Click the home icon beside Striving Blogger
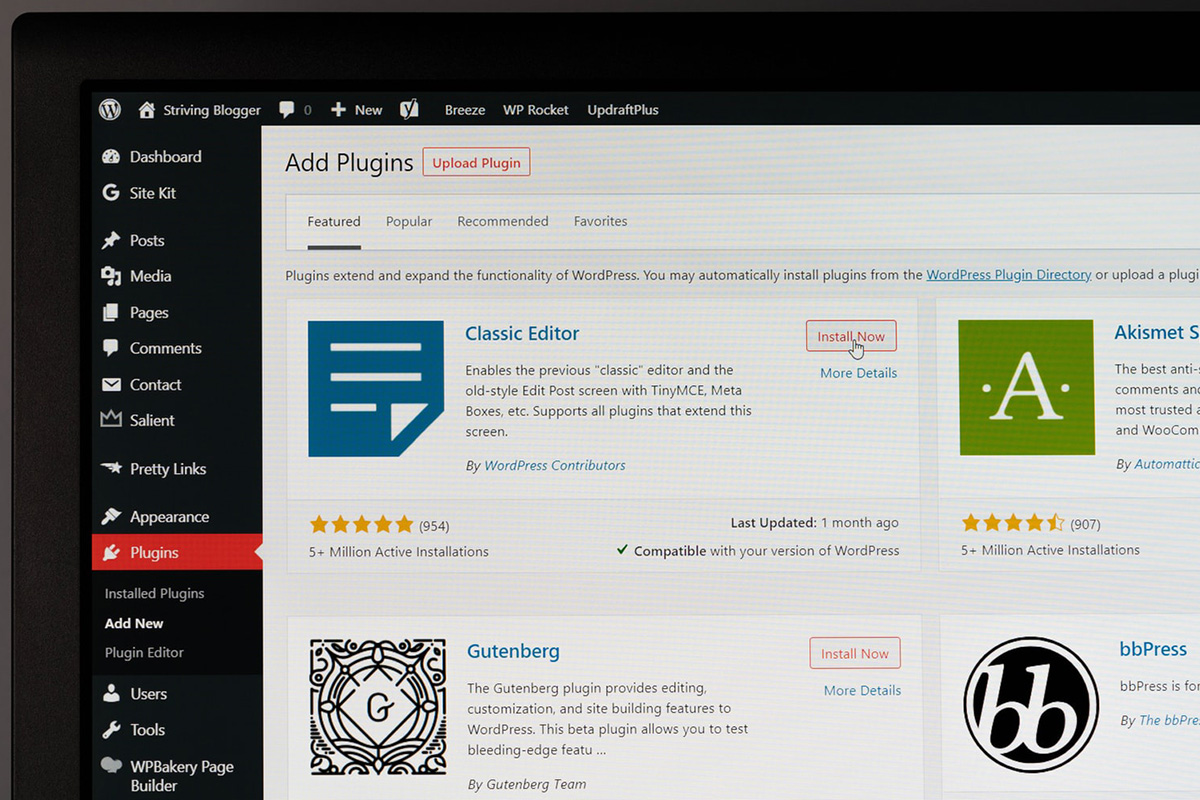This screenshot has height=800, width=1200. click(x=147, y=110)
